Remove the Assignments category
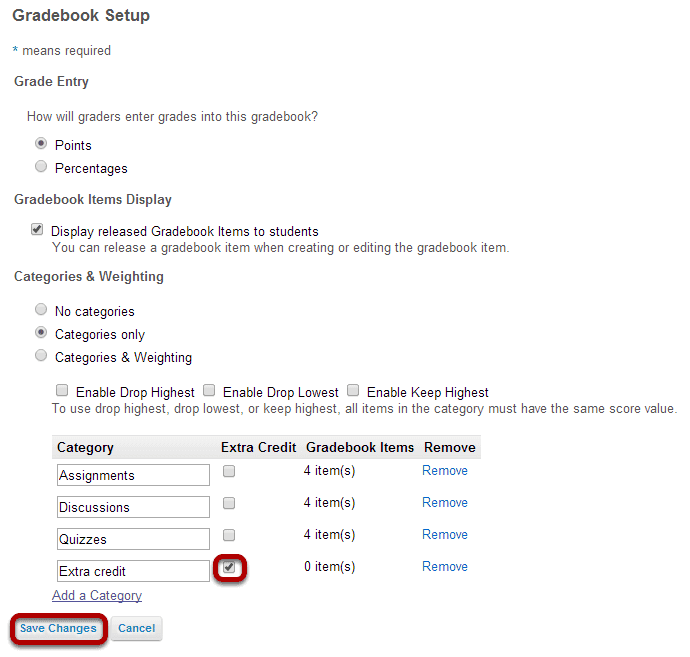 tap(444, 470)
